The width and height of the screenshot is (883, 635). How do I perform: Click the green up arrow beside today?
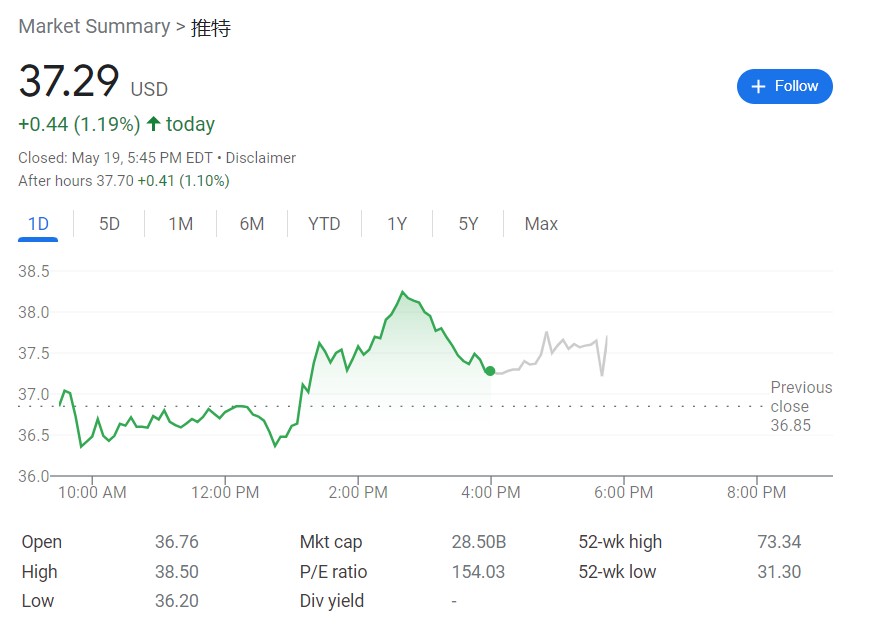[x=153, y=124]
